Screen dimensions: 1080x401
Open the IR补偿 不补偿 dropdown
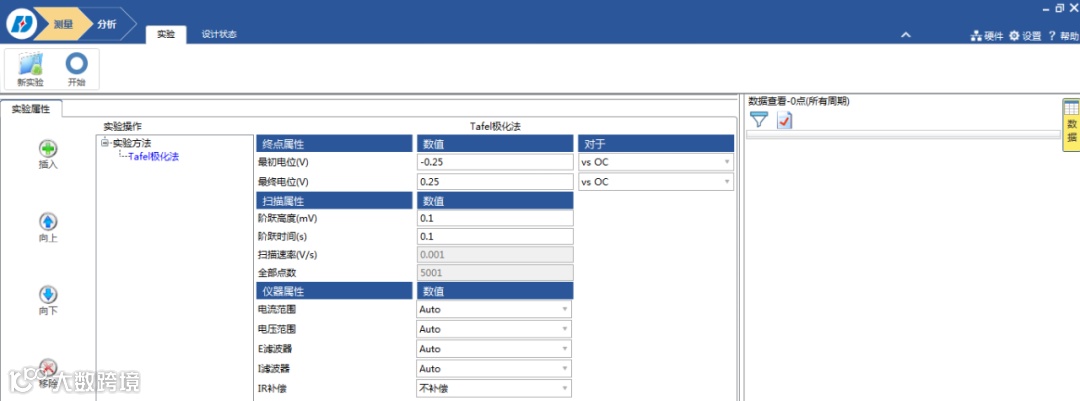click(494, 388)
